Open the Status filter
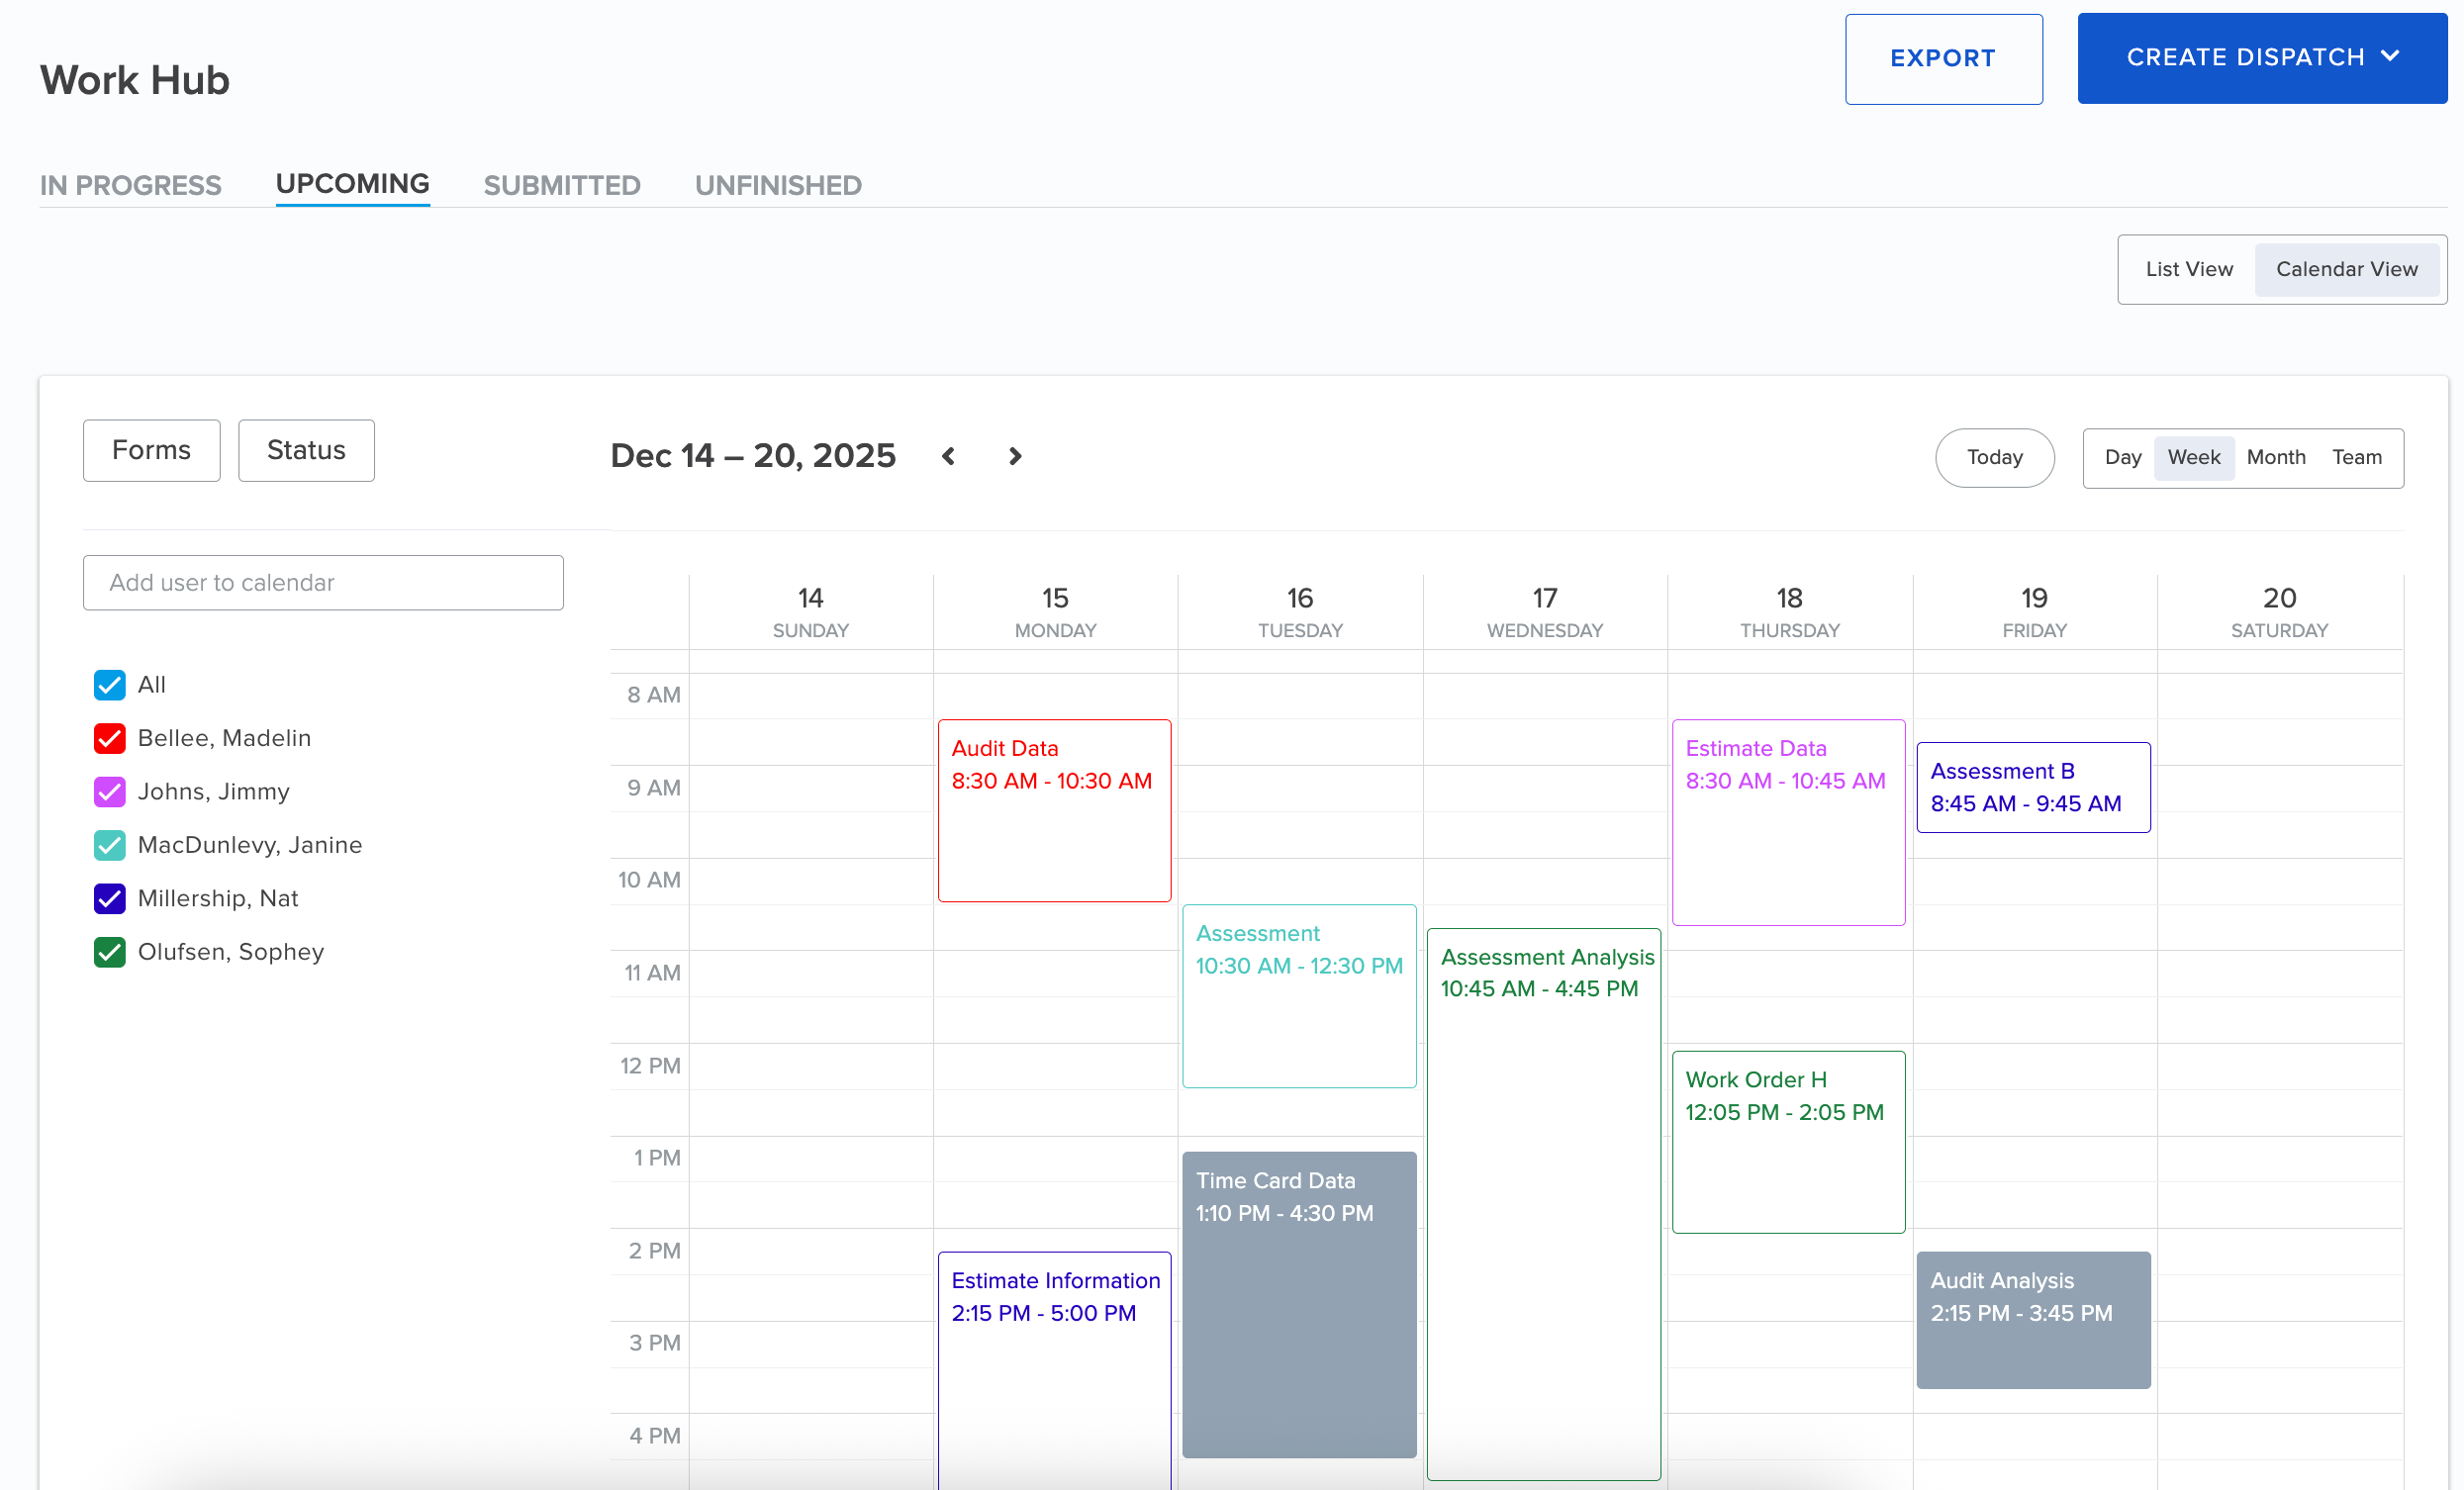This screenshot has height=1490, width=2464. click(x=306, y=450)
